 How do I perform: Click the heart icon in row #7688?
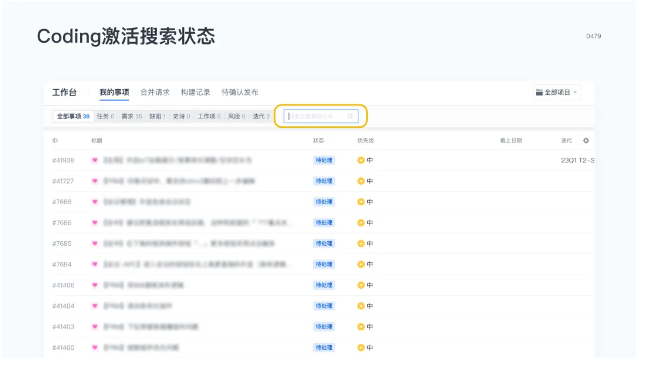click(95, 202)
